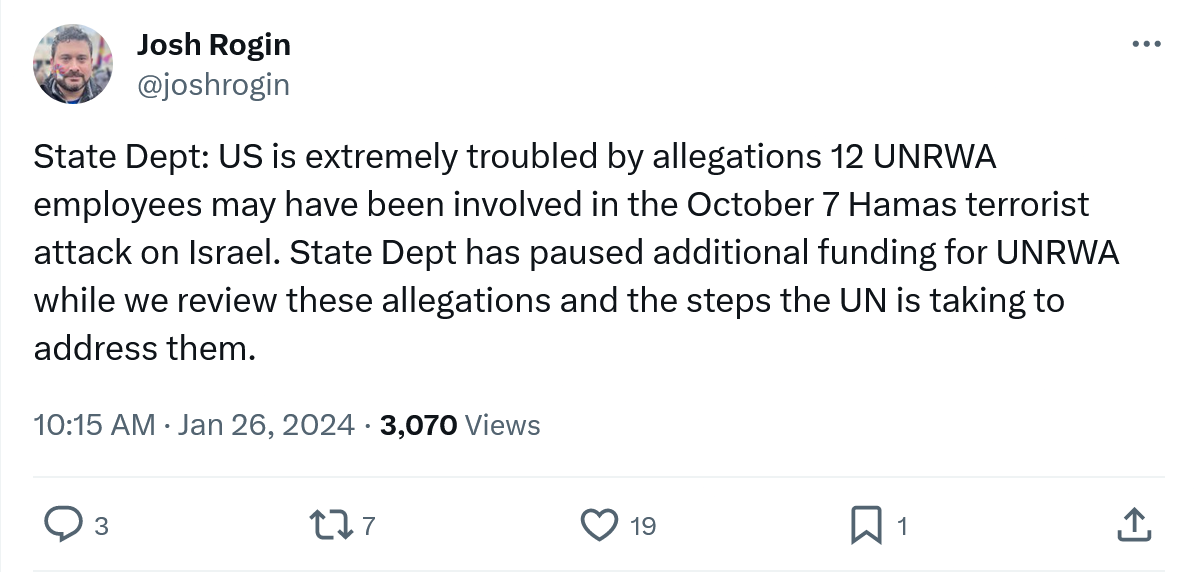The image size is (1196, 572).
Task: Open the @joshrogin handle link
Action: point(212,85)
